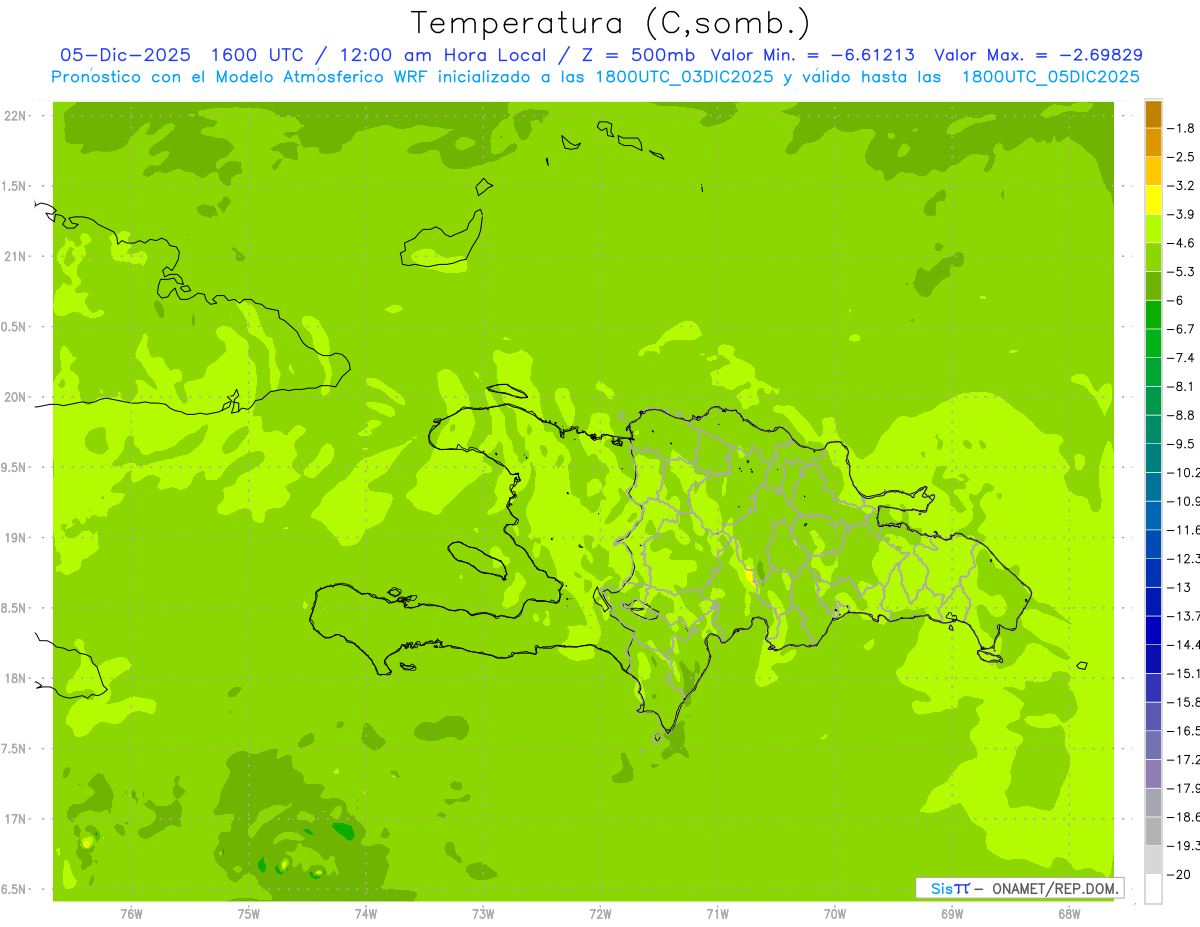Click the legend value "-4.6"
The height and width of the screenshot is (927, 1200).
[1182, 243]
